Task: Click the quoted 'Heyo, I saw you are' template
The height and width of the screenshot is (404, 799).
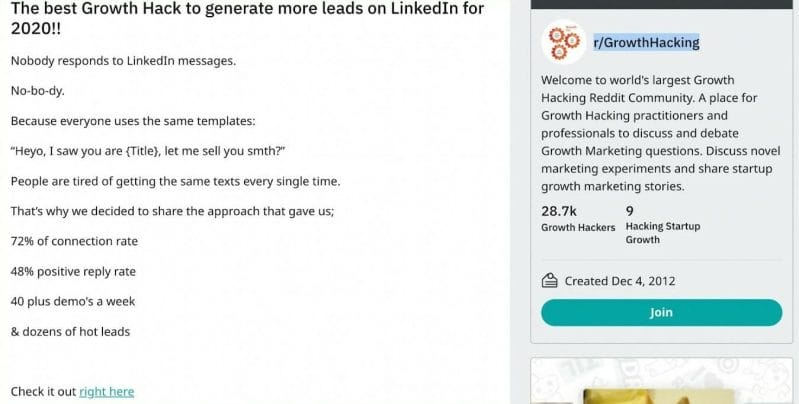Action: [x=148, y=151]
